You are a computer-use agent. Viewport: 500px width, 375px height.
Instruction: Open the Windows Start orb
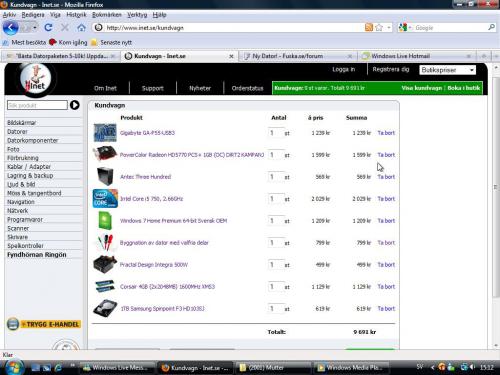tap(14, 367)
